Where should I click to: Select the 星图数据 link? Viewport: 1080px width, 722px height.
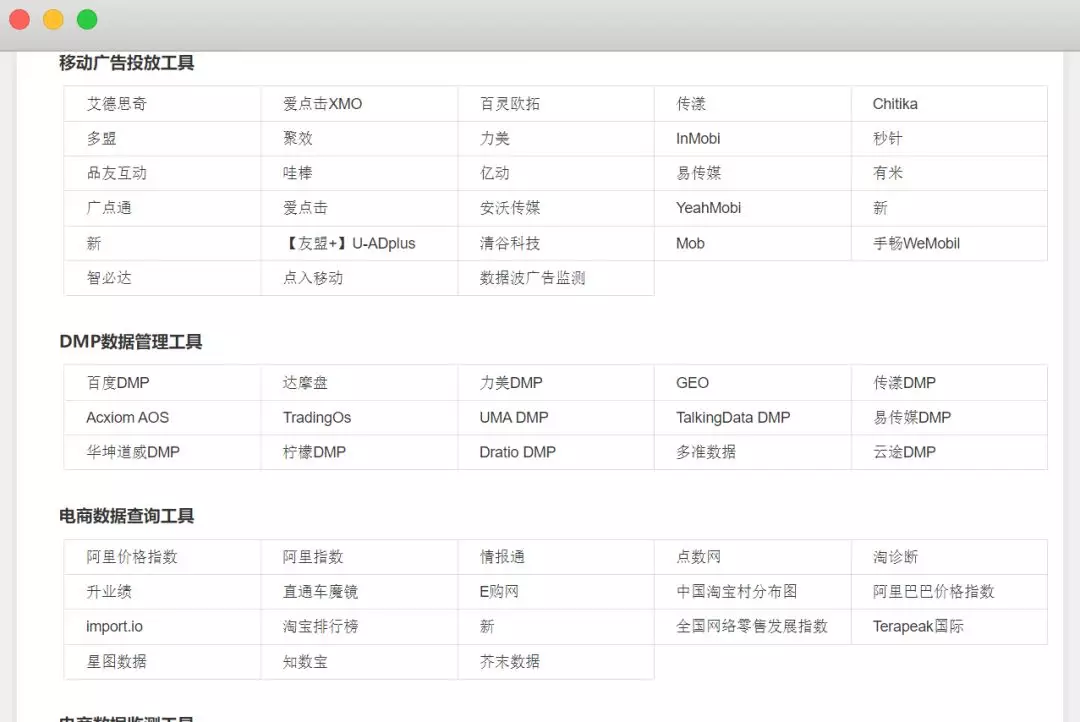116,661
